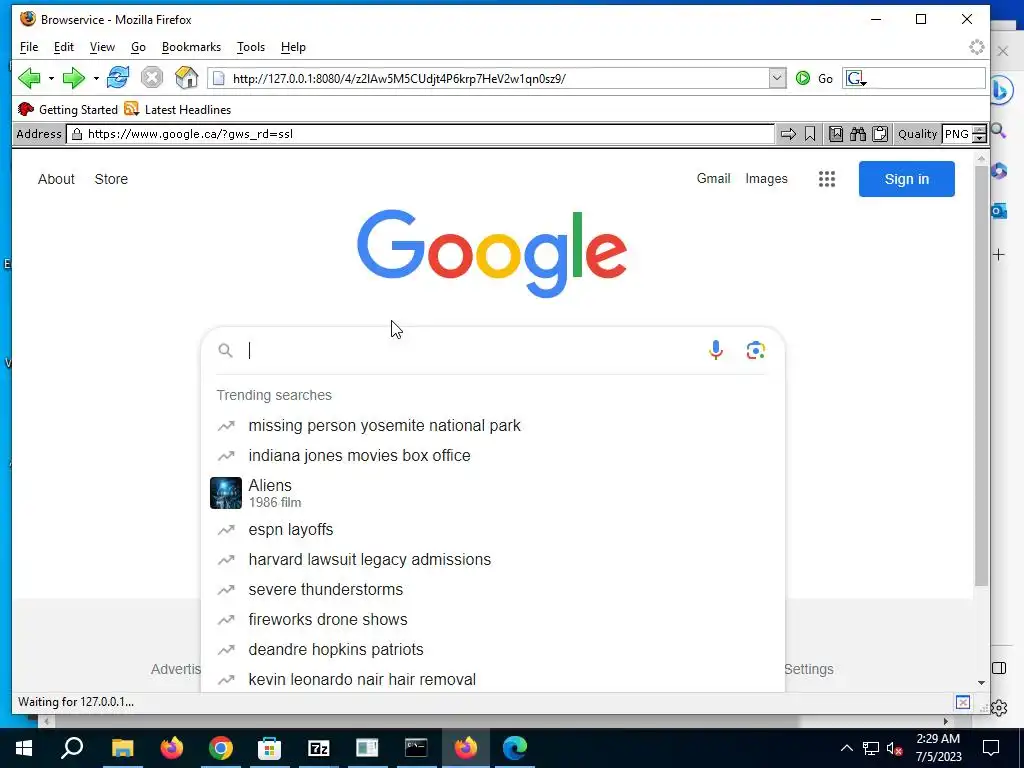Click the Browservice Address field

421,134
